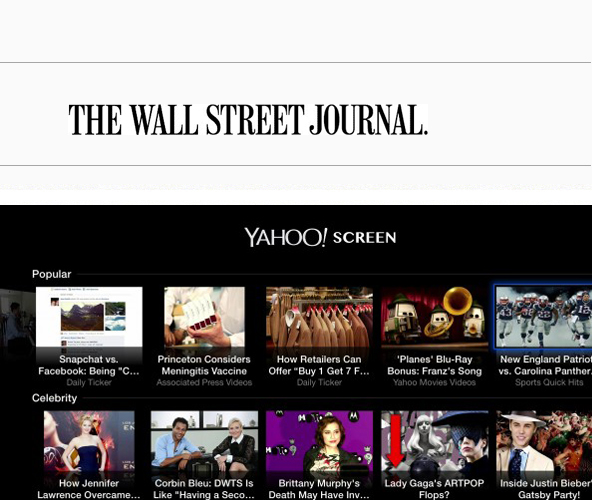Open Princeton Considers Meningitis Vaccine video
The height and width of the screenshot is (500, 592).
pos(204,317)
